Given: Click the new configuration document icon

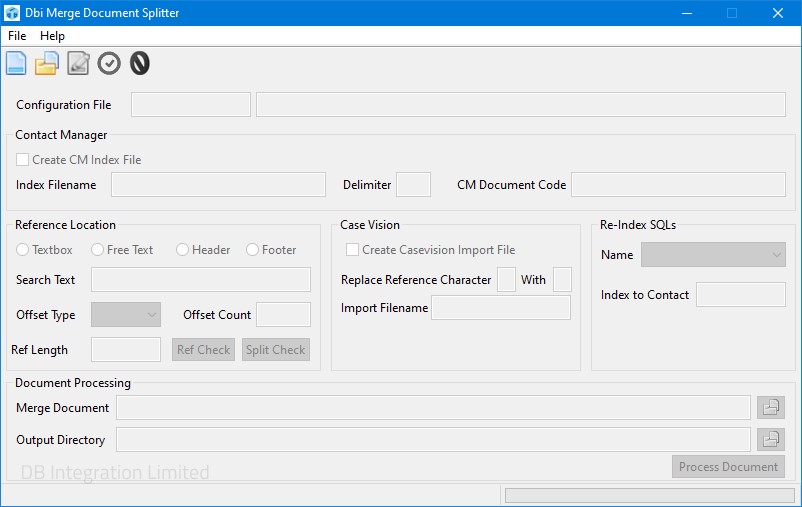Looking at the screenshot, I should click(17, 64).
